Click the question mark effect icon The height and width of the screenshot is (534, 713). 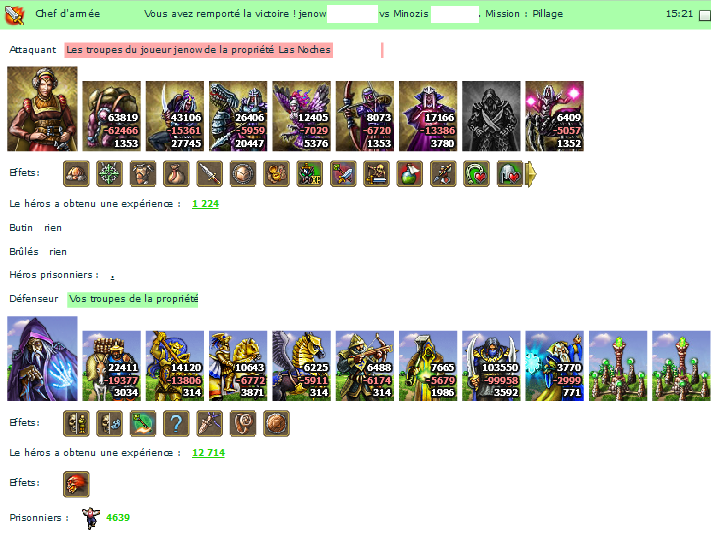tap(176, 423)
